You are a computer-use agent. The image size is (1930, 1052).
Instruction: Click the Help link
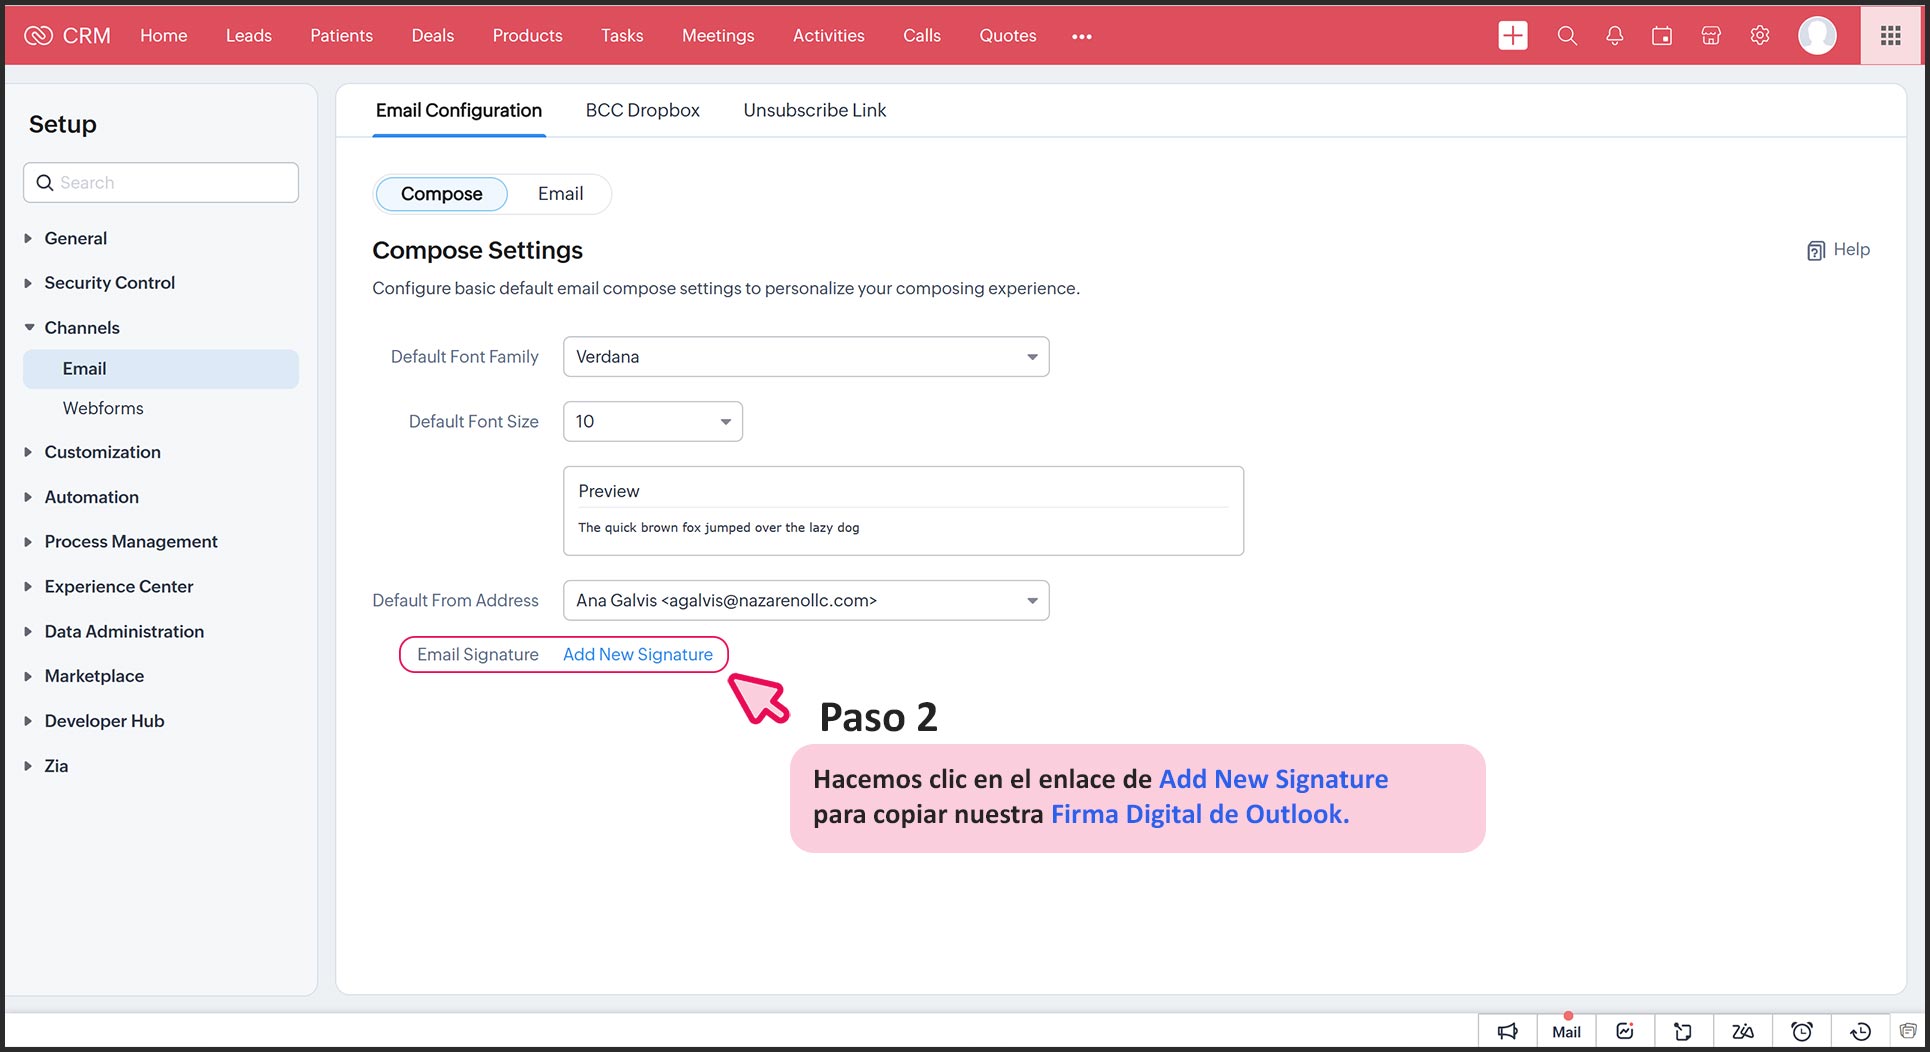tap(1838, 250)
